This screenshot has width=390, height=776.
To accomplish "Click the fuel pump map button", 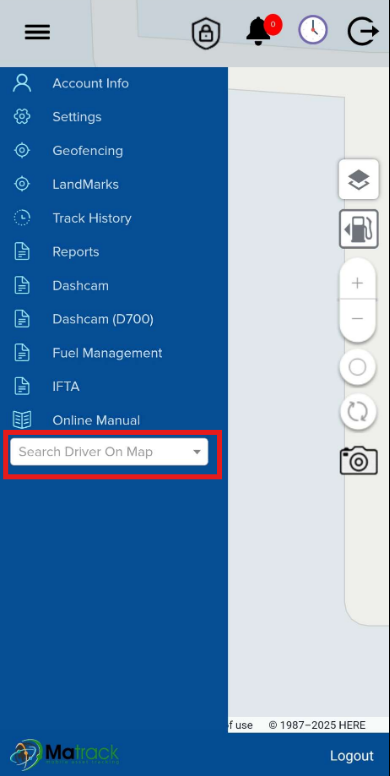I will [x=359, y=229].
